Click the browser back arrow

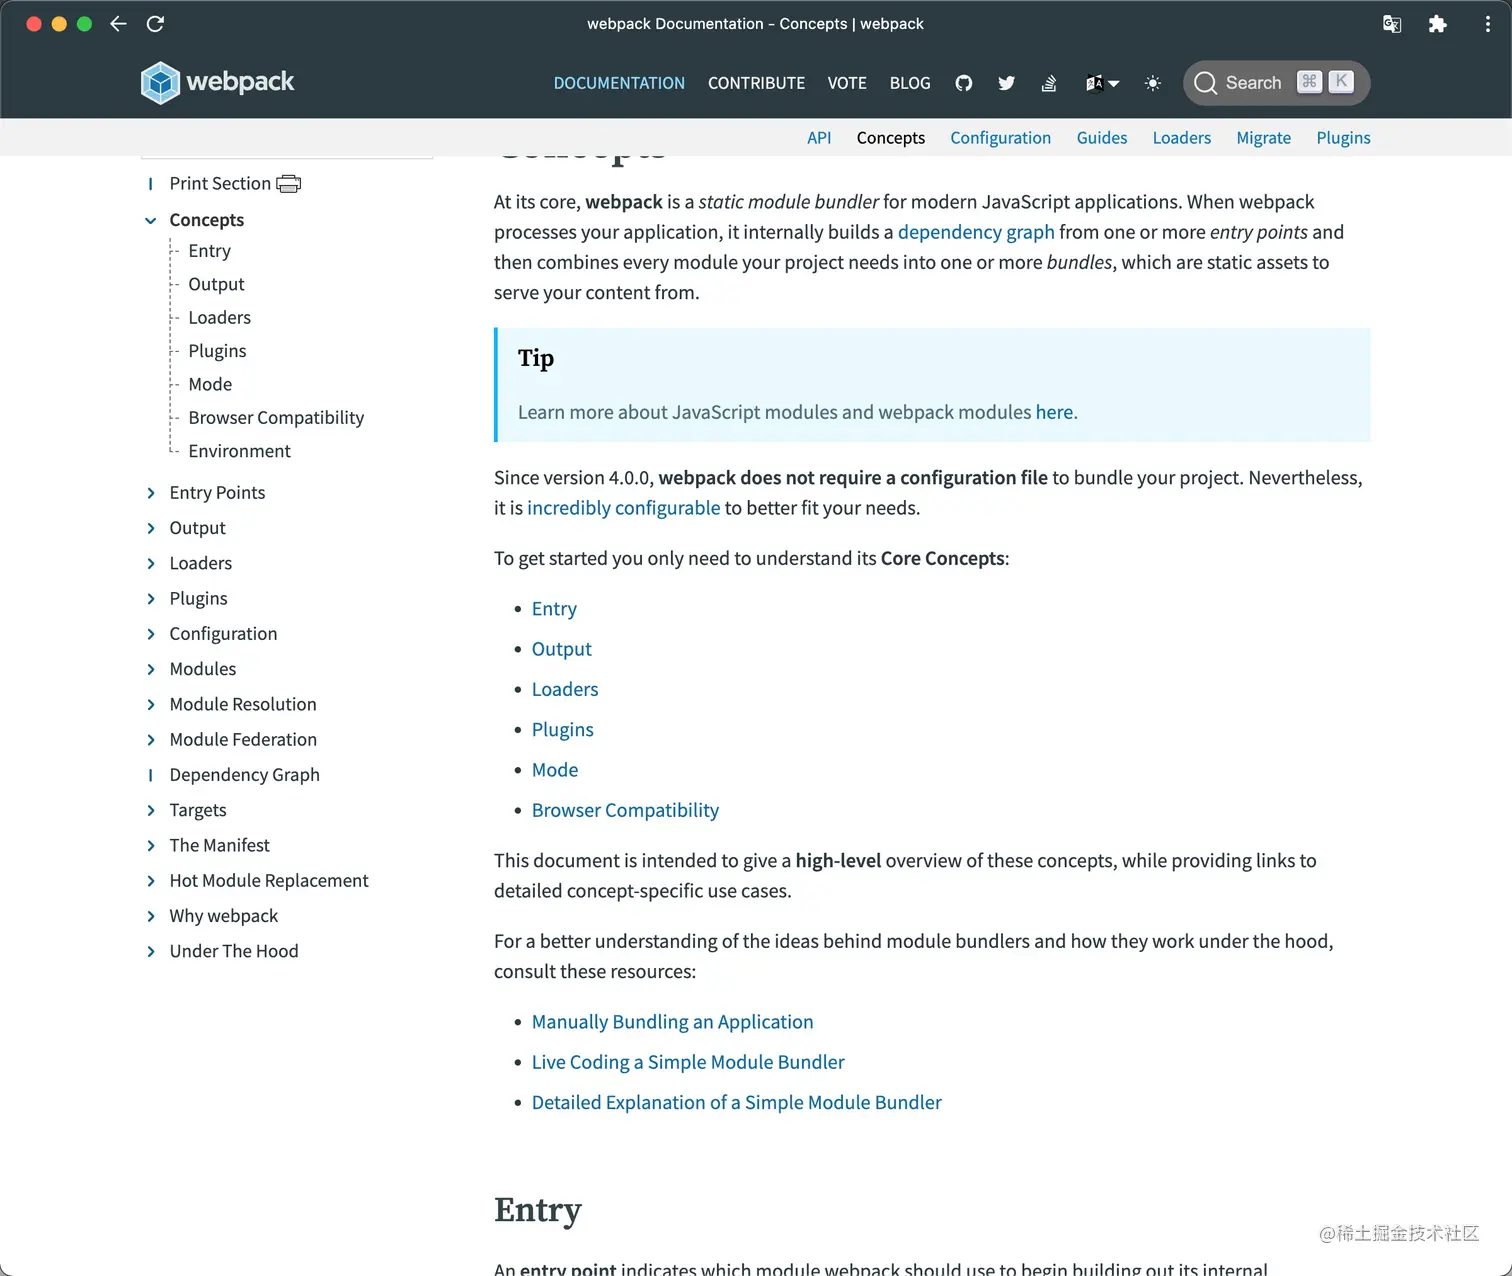click(118, 24)
